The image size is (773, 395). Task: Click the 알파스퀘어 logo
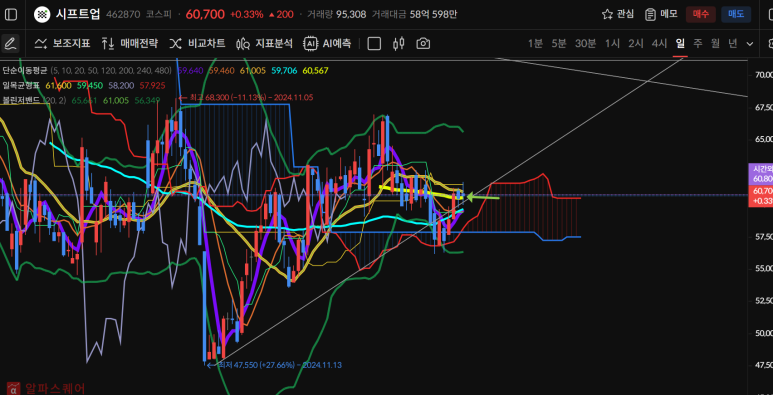47,388
